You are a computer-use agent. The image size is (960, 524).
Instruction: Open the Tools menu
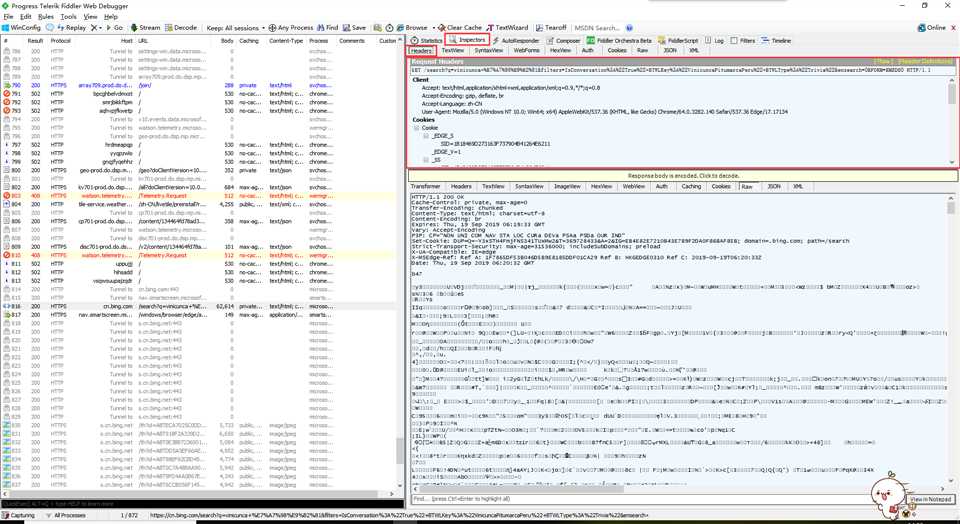pyautogui.click(x=69, y=17)
